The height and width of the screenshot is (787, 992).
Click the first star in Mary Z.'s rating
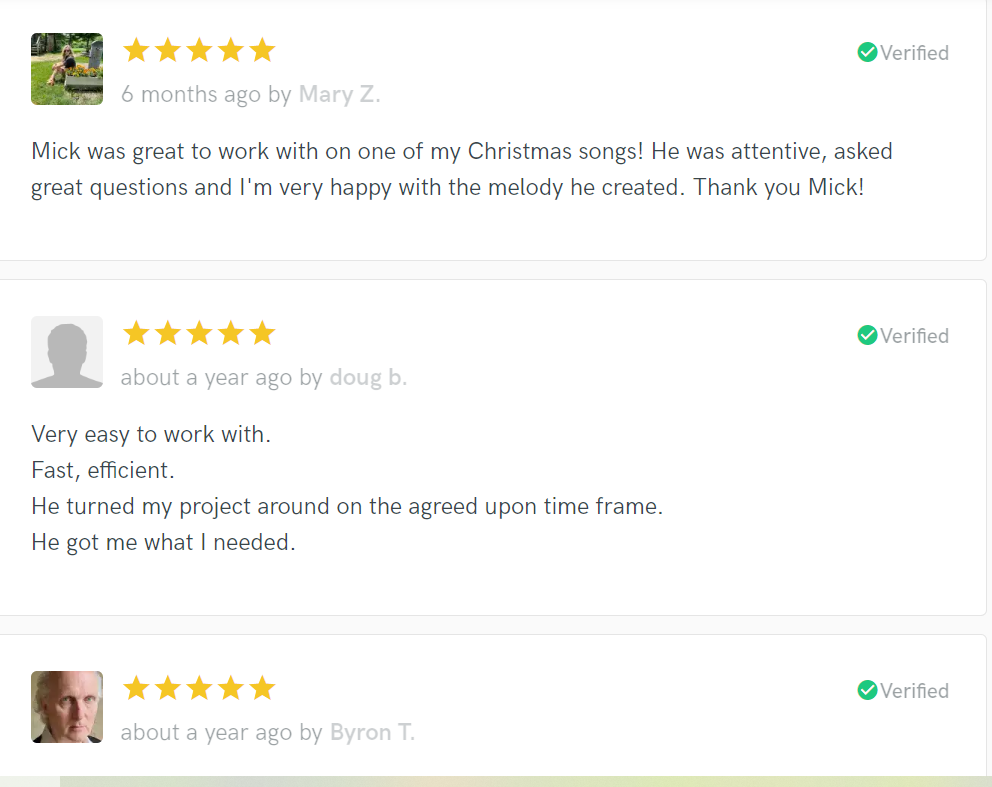point(136,50)
